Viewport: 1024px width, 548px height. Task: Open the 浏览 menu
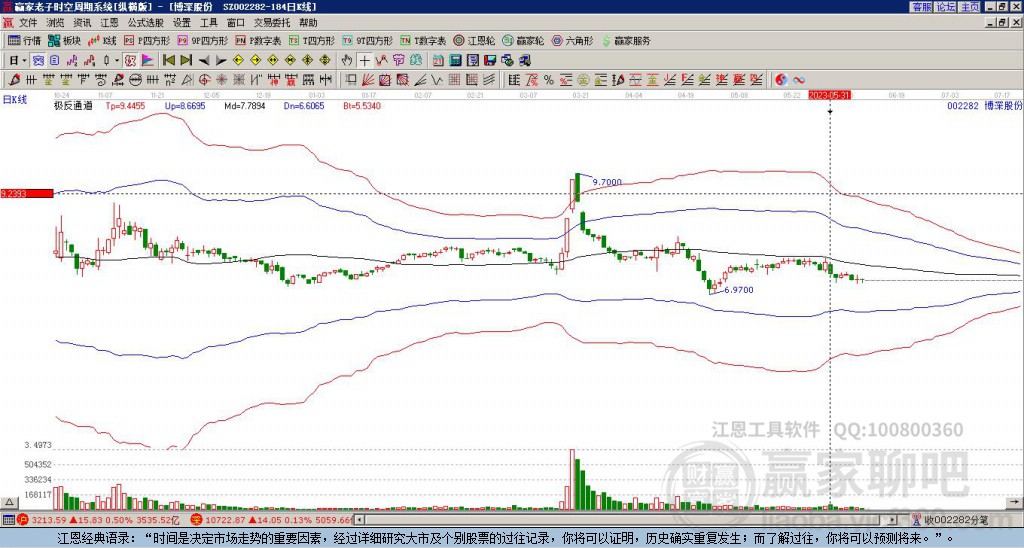(55, 23)
